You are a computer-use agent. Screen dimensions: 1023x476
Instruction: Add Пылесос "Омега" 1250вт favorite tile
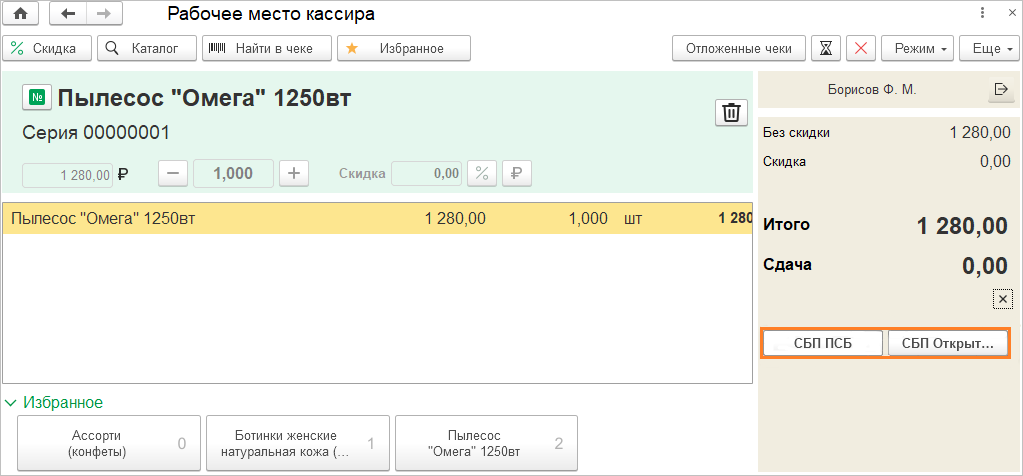(x=486, y=443)
